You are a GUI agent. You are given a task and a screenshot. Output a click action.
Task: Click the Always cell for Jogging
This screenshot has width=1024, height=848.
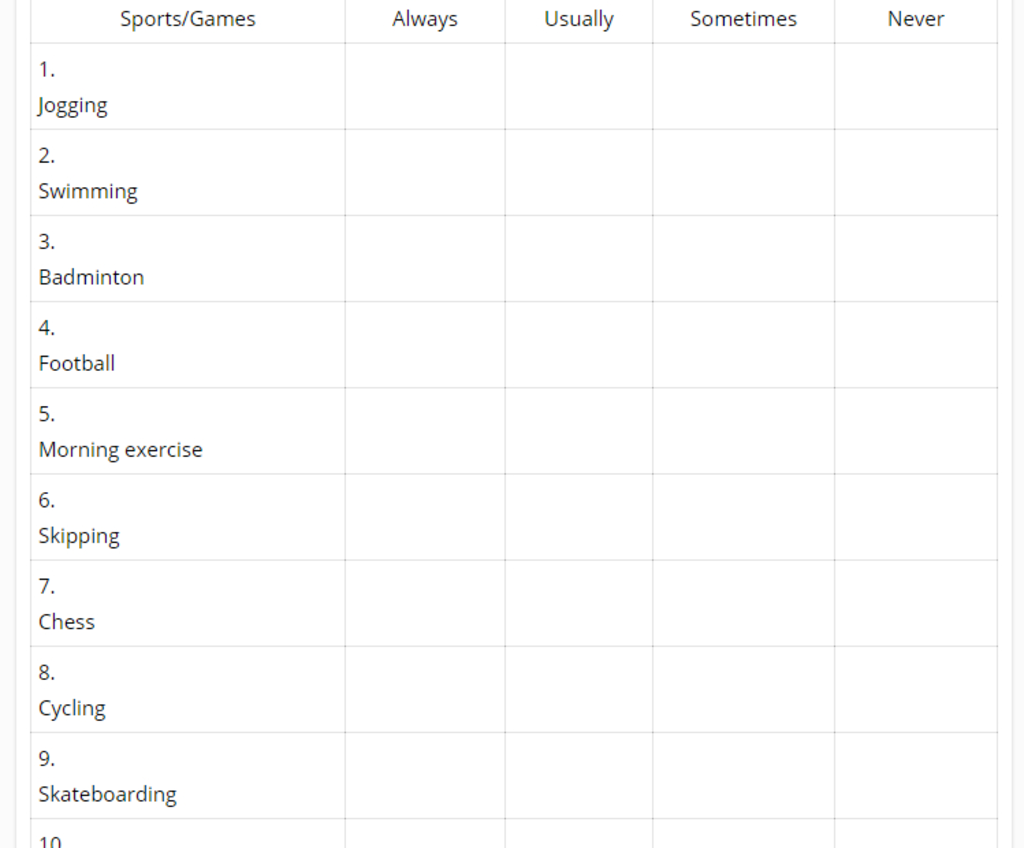[425, 86]
